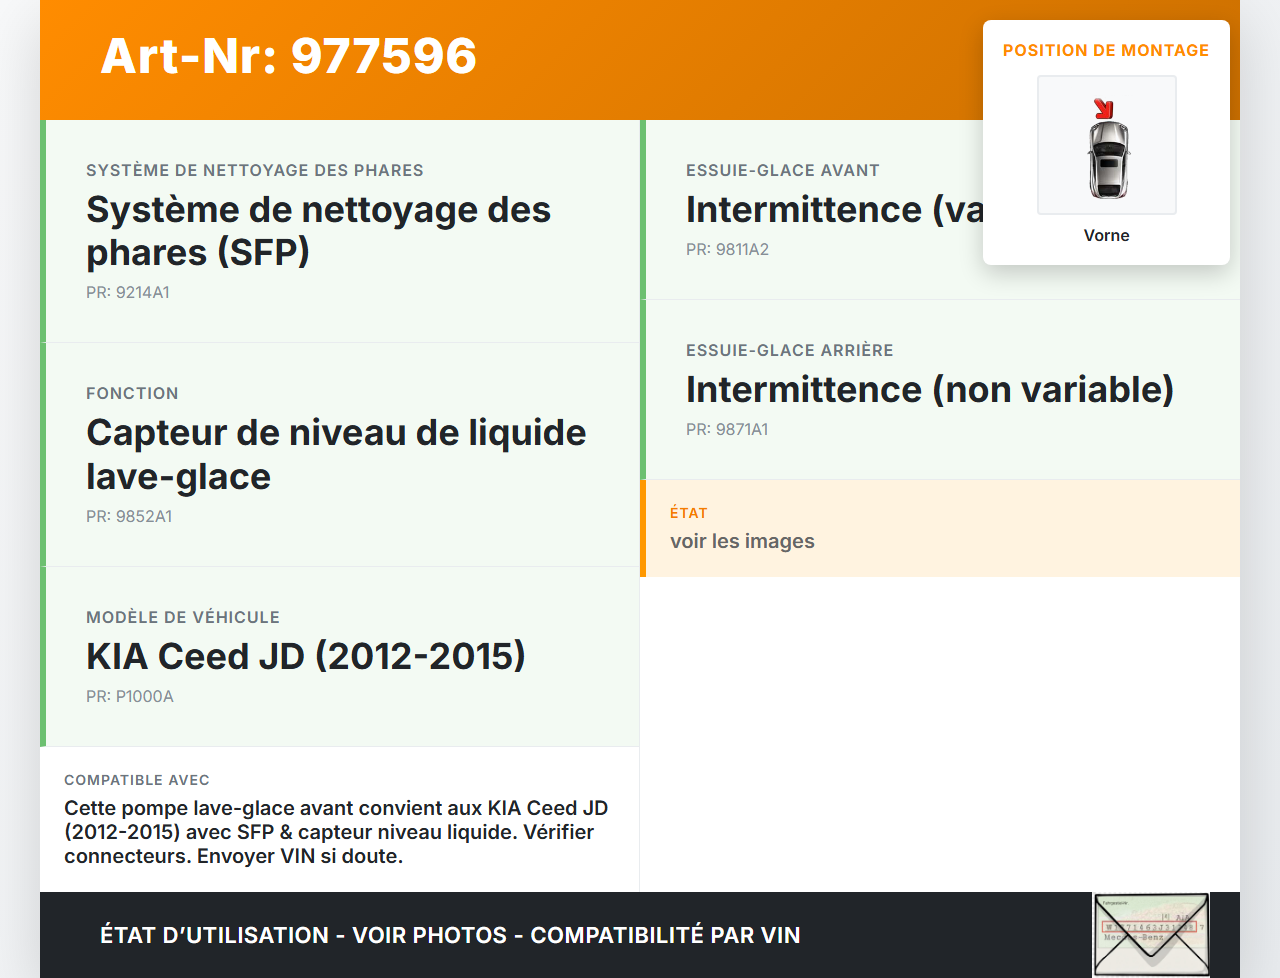Click the PR: 9214A1 code
1280x978 pixels.
(x=128, y=293)
